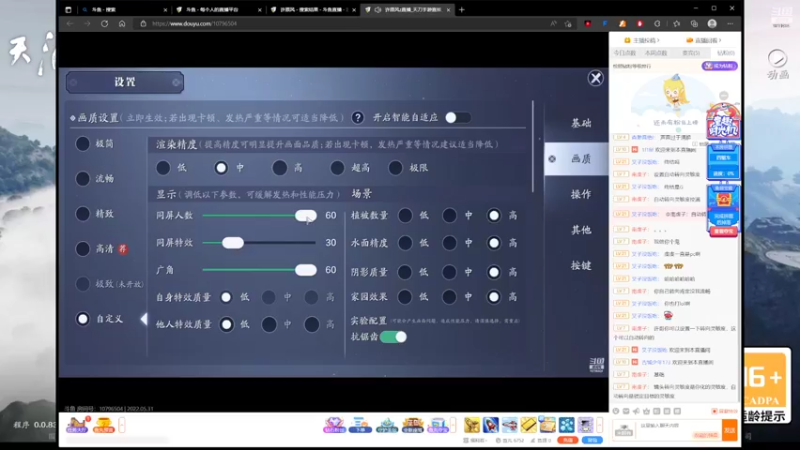Viewport: 800px width, 450px height.
Task: Click the purple fan badge button
Action: click(719, 66)
